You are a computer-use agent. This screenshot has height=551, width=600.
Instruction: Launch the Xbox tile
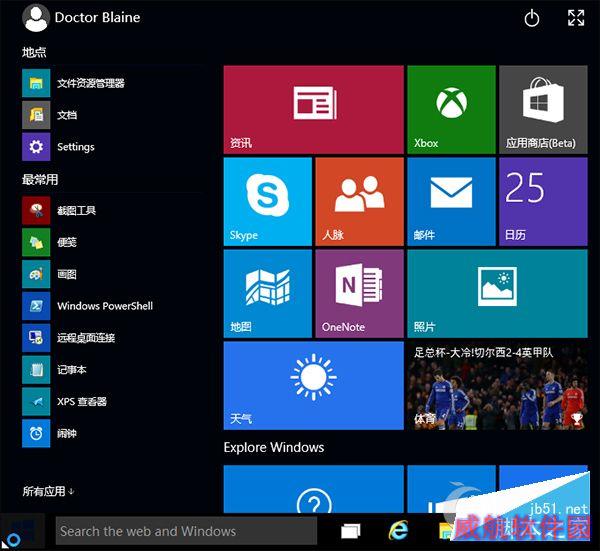click(x=452, y=109)
